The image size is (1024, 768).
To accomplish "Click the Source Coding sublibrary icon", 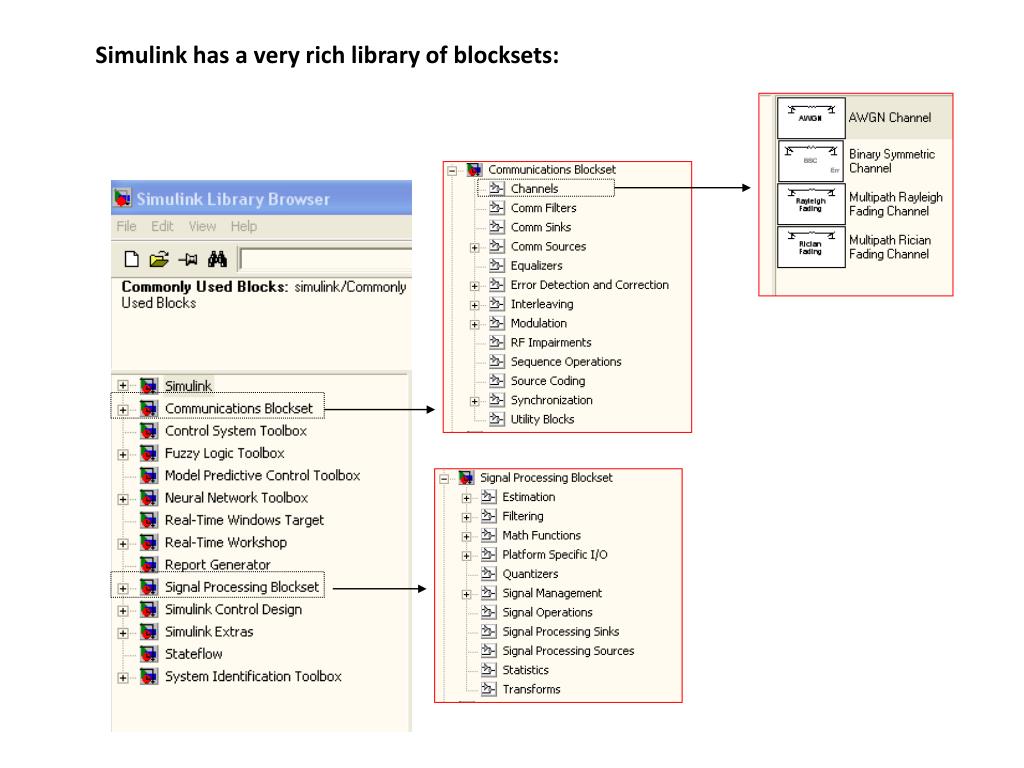I will tap(497, 380).
